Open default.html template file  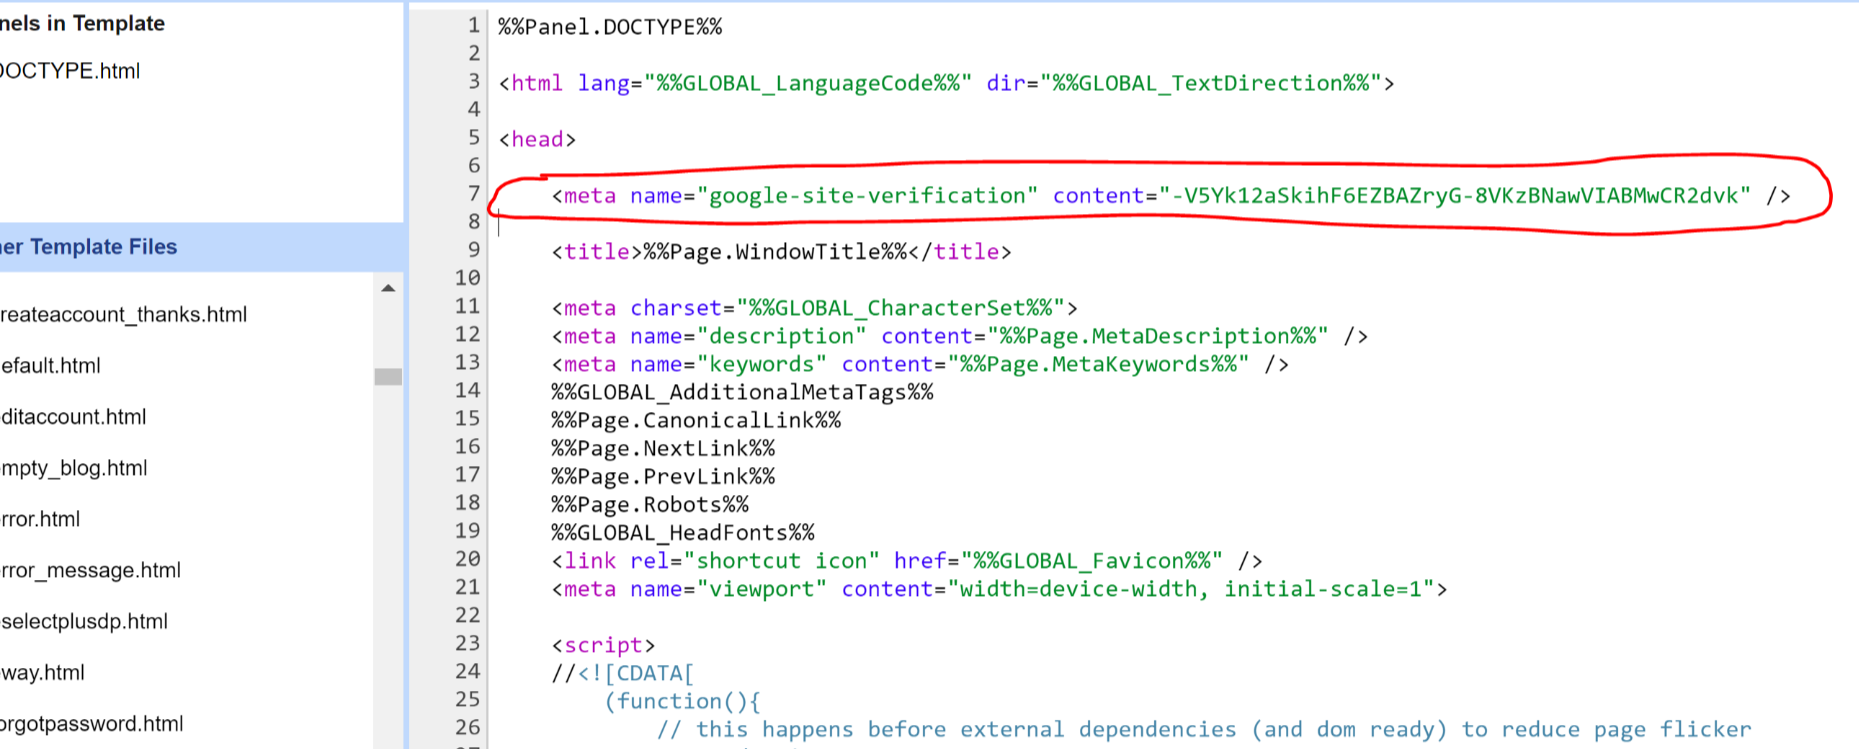coord(51,366)
